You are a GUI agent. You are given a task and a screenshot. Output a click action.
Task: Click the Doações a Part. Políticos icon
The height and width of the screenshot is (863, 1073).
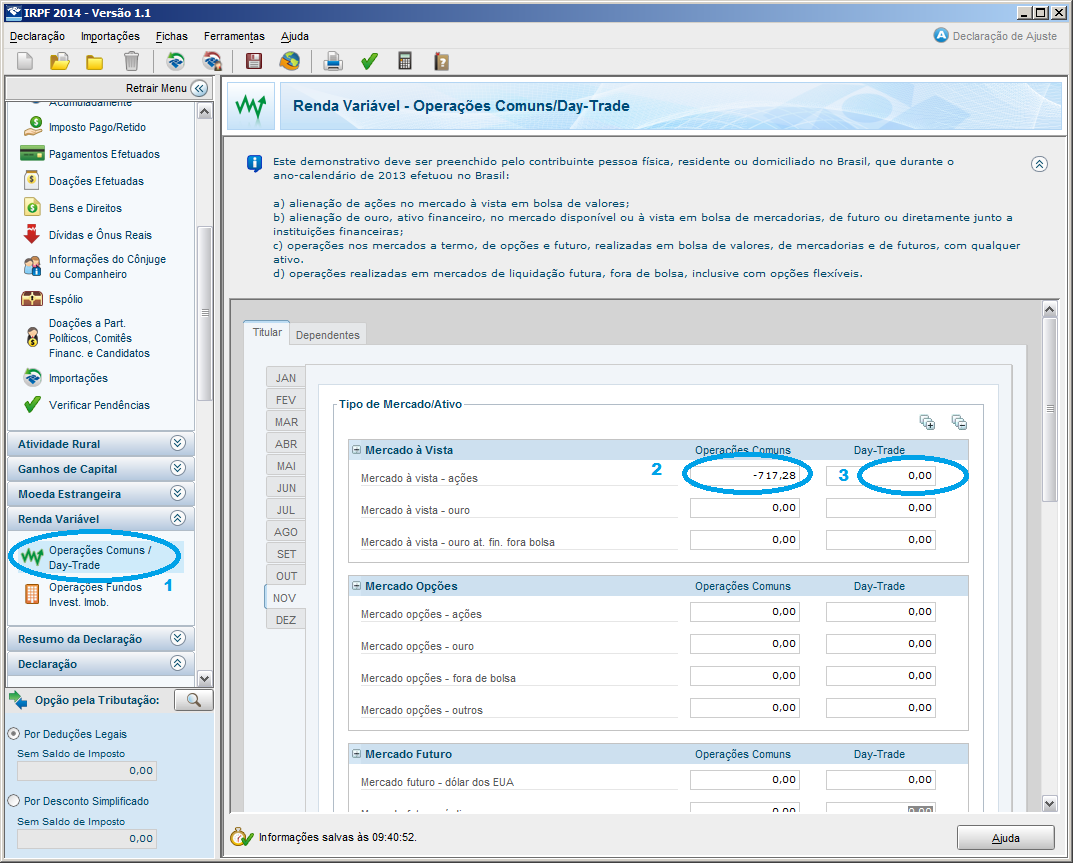click(x=32, y=337)
